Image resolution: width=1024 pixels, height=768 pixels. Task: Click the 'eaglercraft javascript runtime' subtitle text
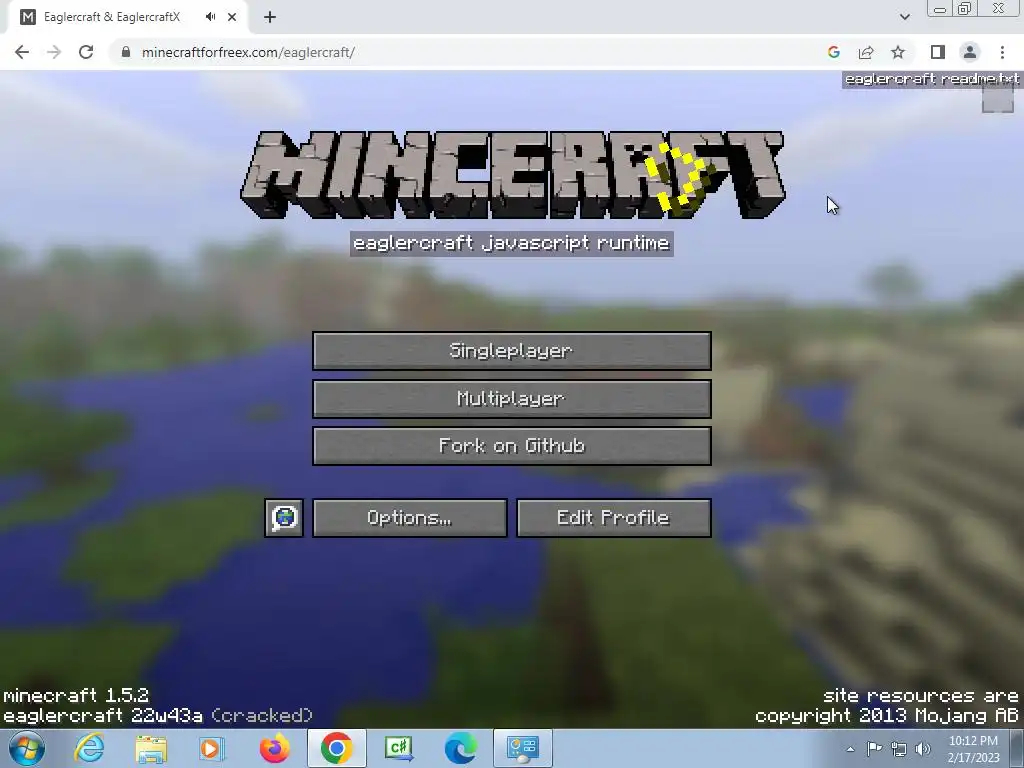tap(511, 244)
